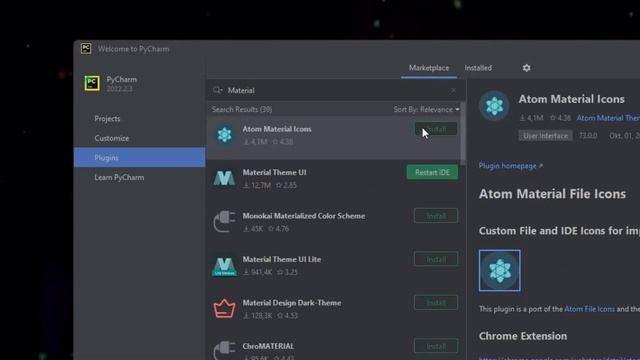The image size is (640, 360).
Task: Select the Material Design Dark-Theme crown icon
Action: point(224,309)
